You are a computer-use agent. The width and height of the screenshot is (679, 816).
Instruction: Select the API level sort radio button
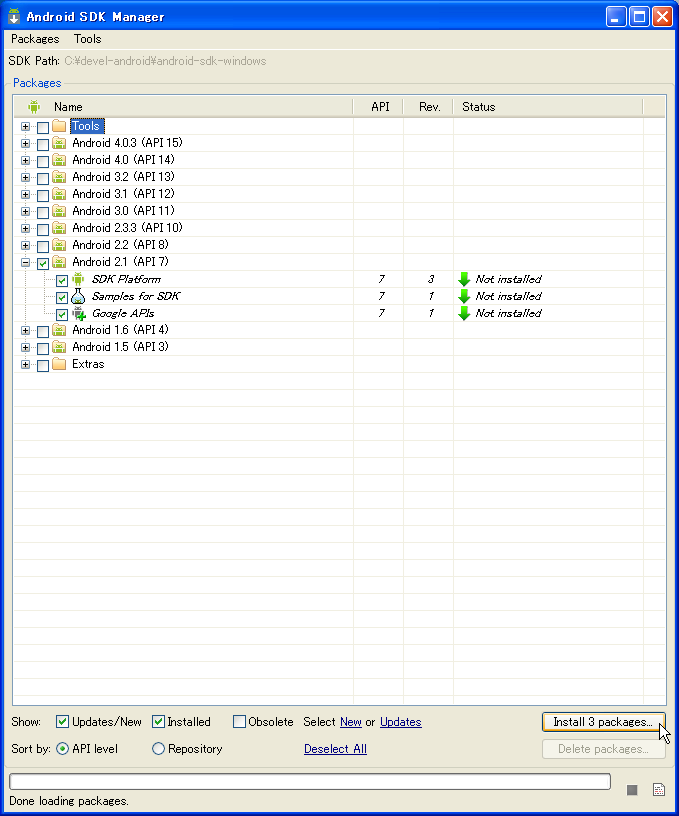pyautogui.click(x=62, y=749)
